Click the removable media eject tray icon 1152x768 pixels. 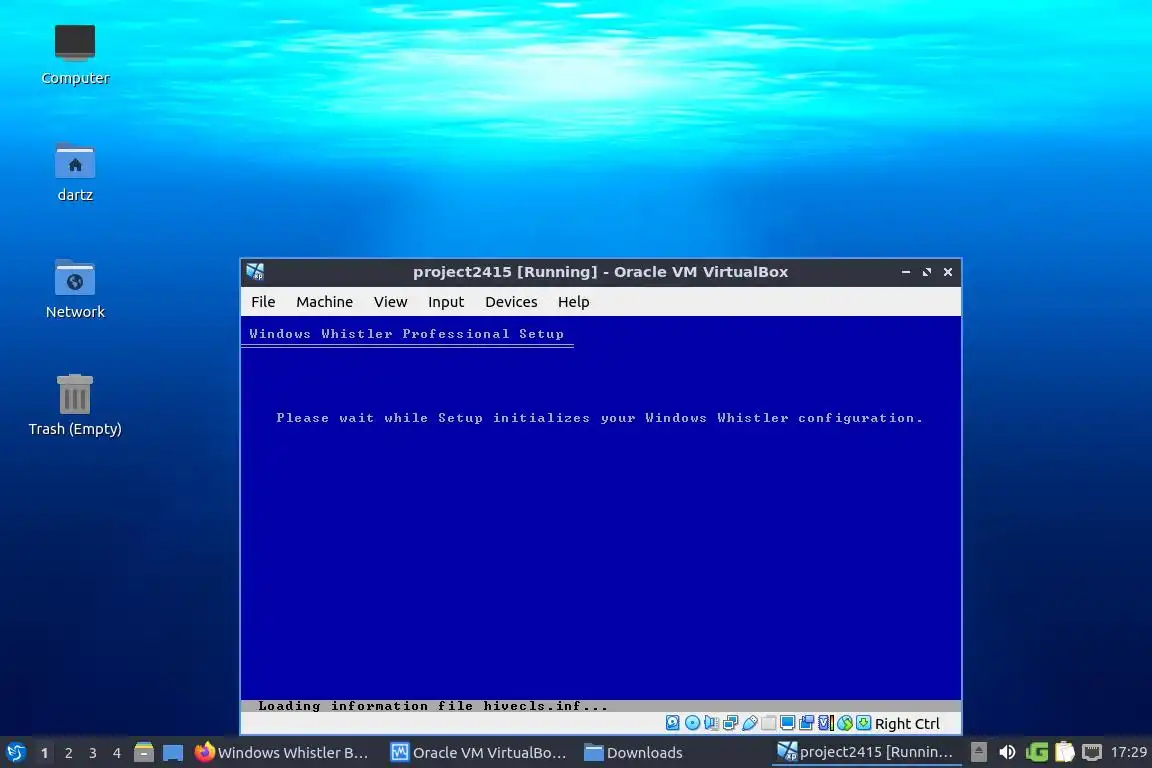click(979, 752)
